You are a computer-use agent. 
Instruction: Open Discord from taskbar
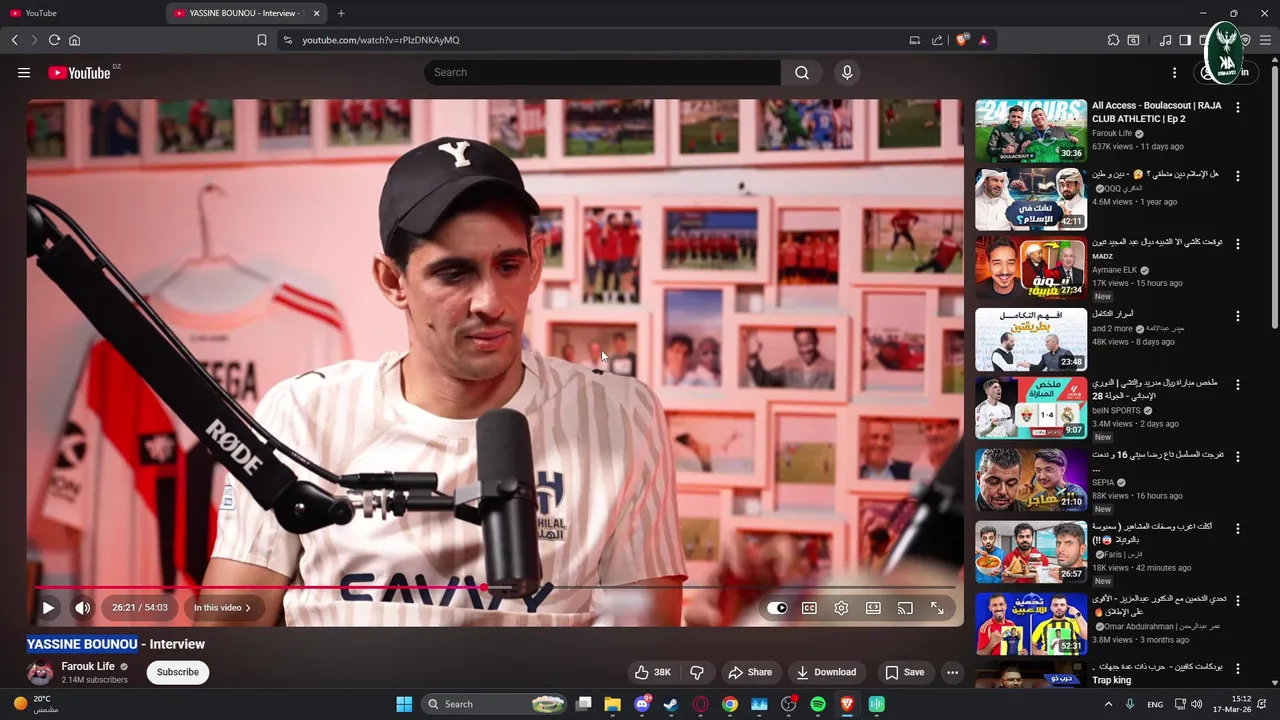click(642, 704)
